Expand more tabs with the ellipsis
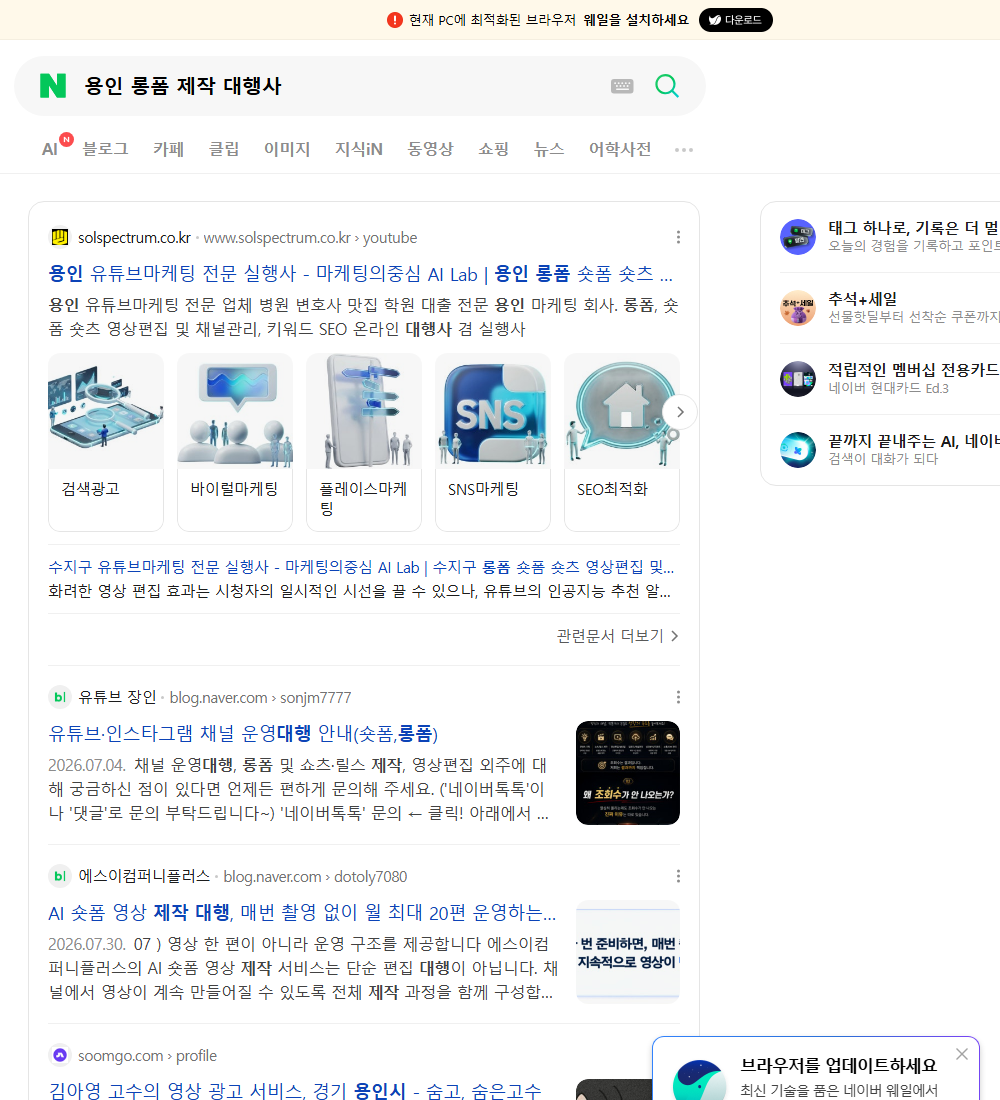Viewport: 1000px width, 1100px height. [x=684, y=149]
